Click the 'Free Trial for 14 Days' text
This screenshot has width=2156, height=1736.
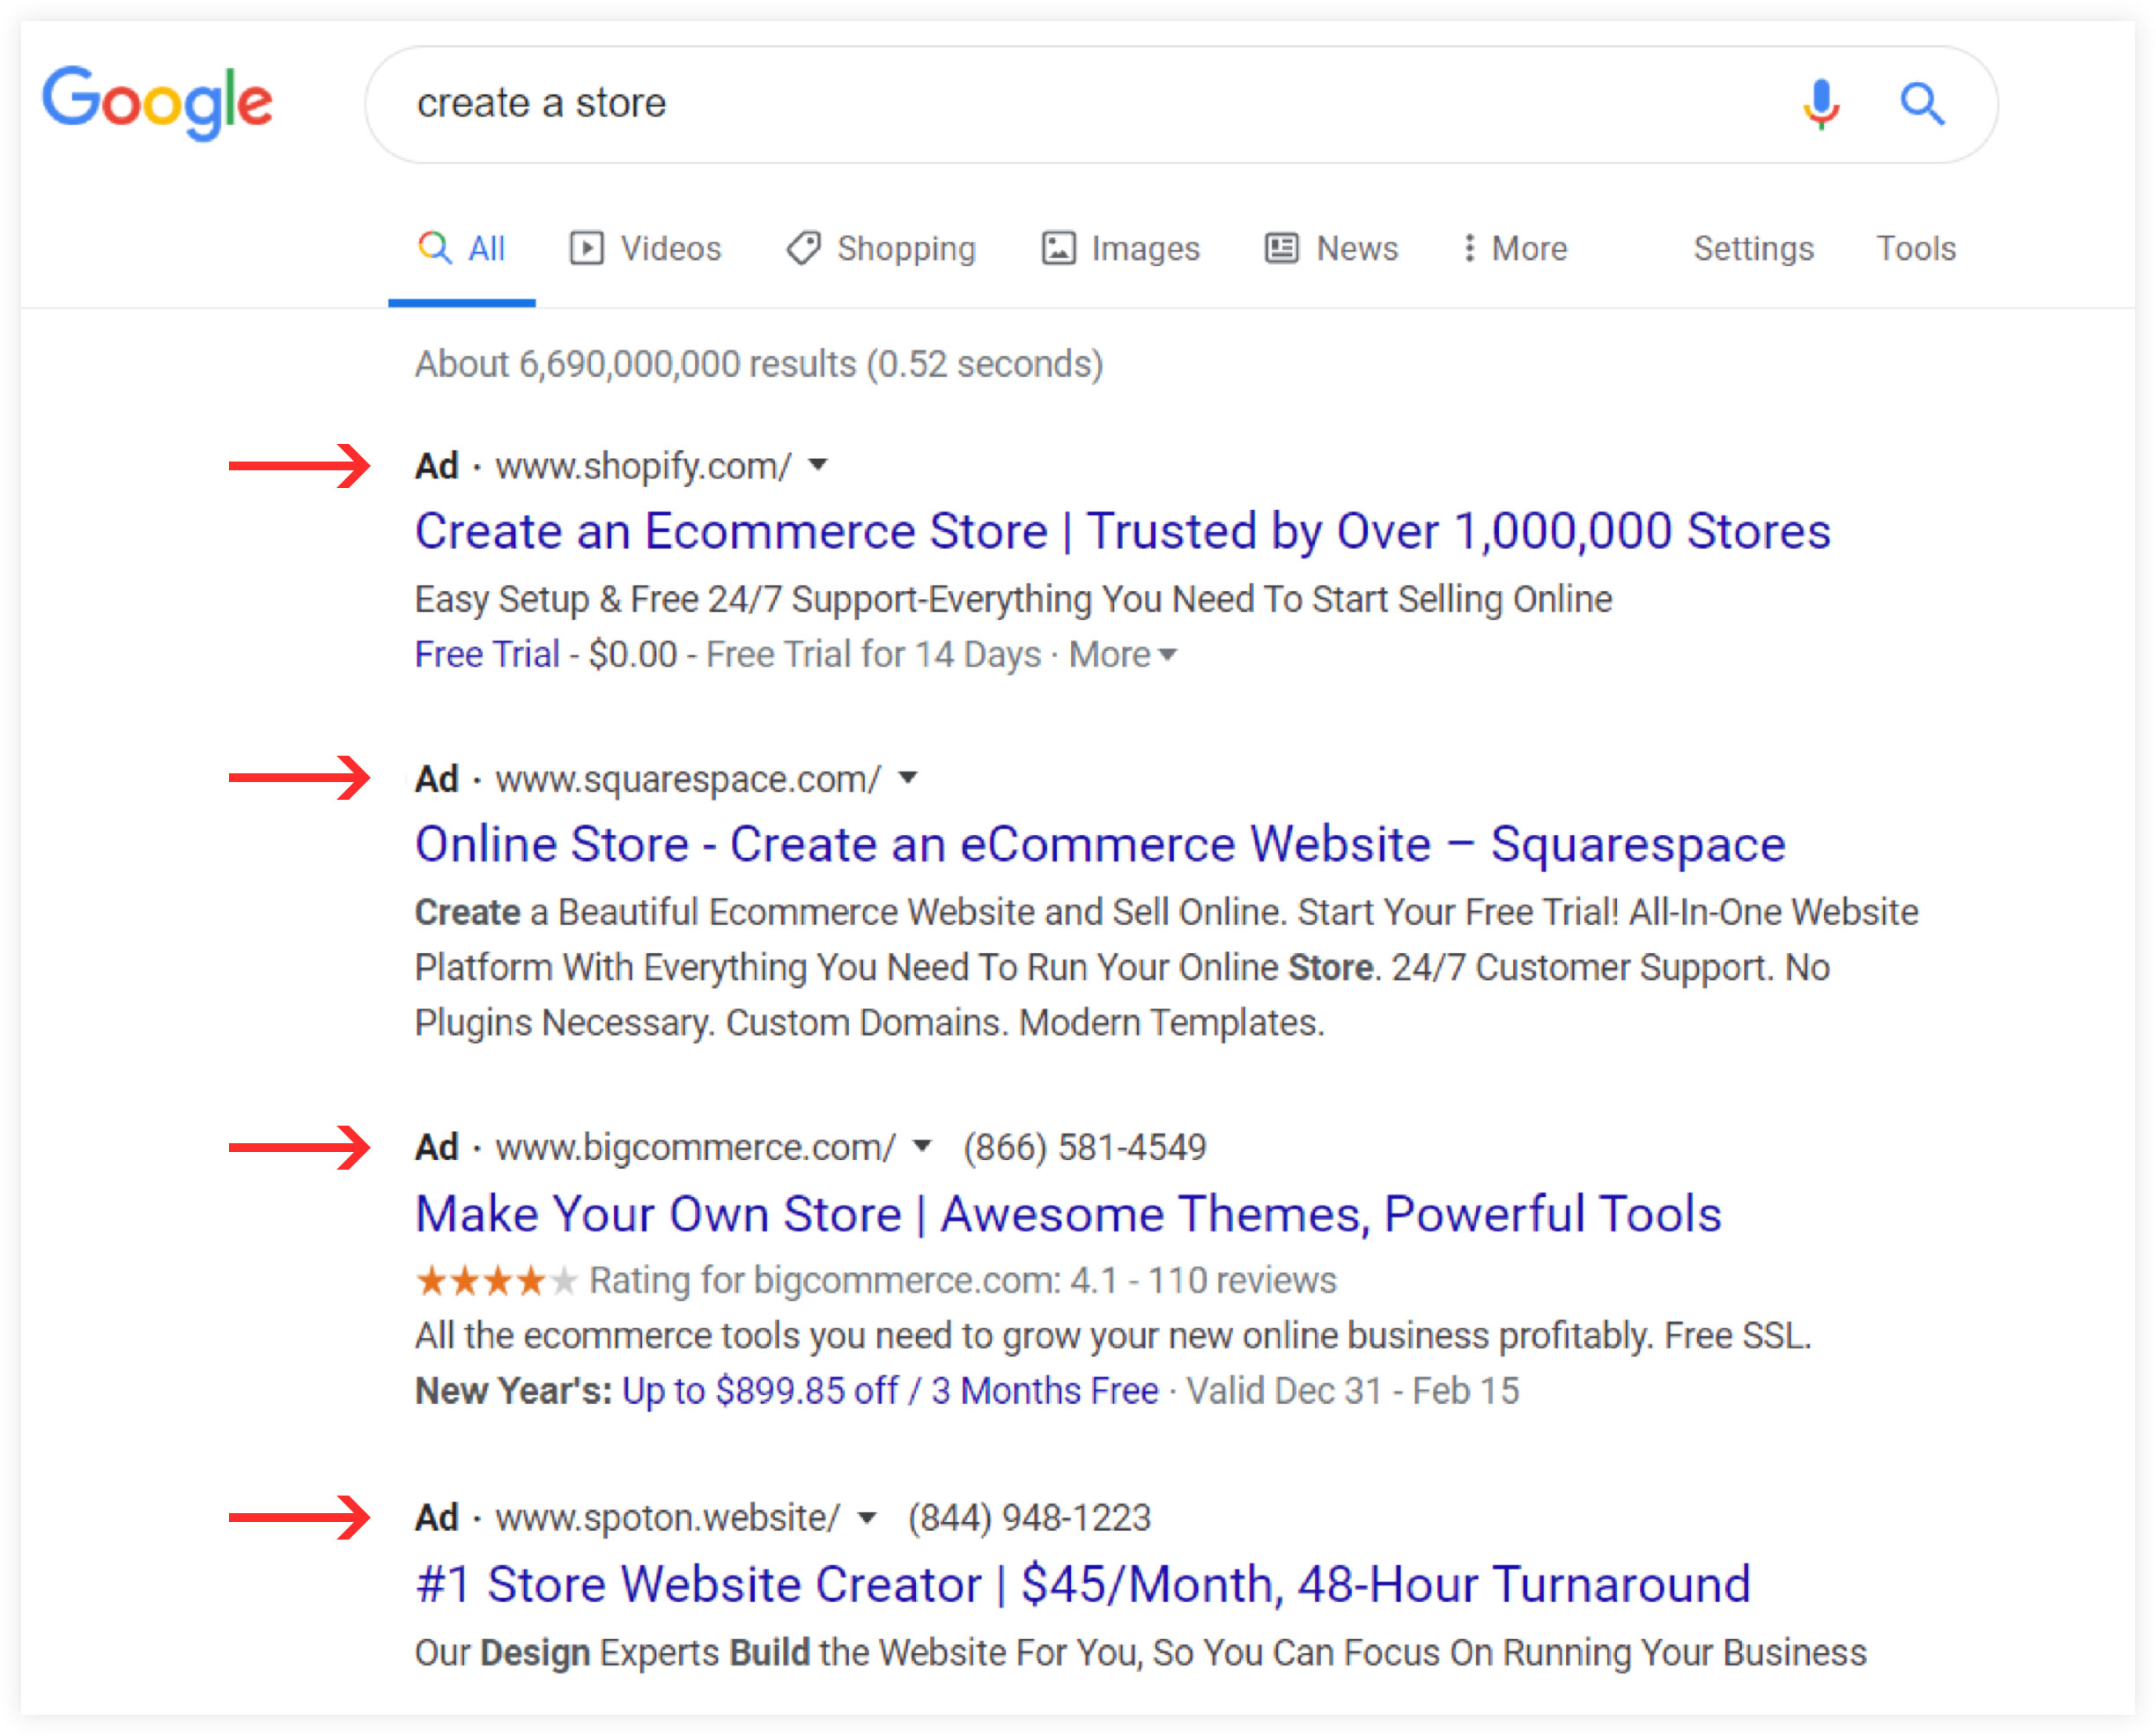click(x=874, y=654)
